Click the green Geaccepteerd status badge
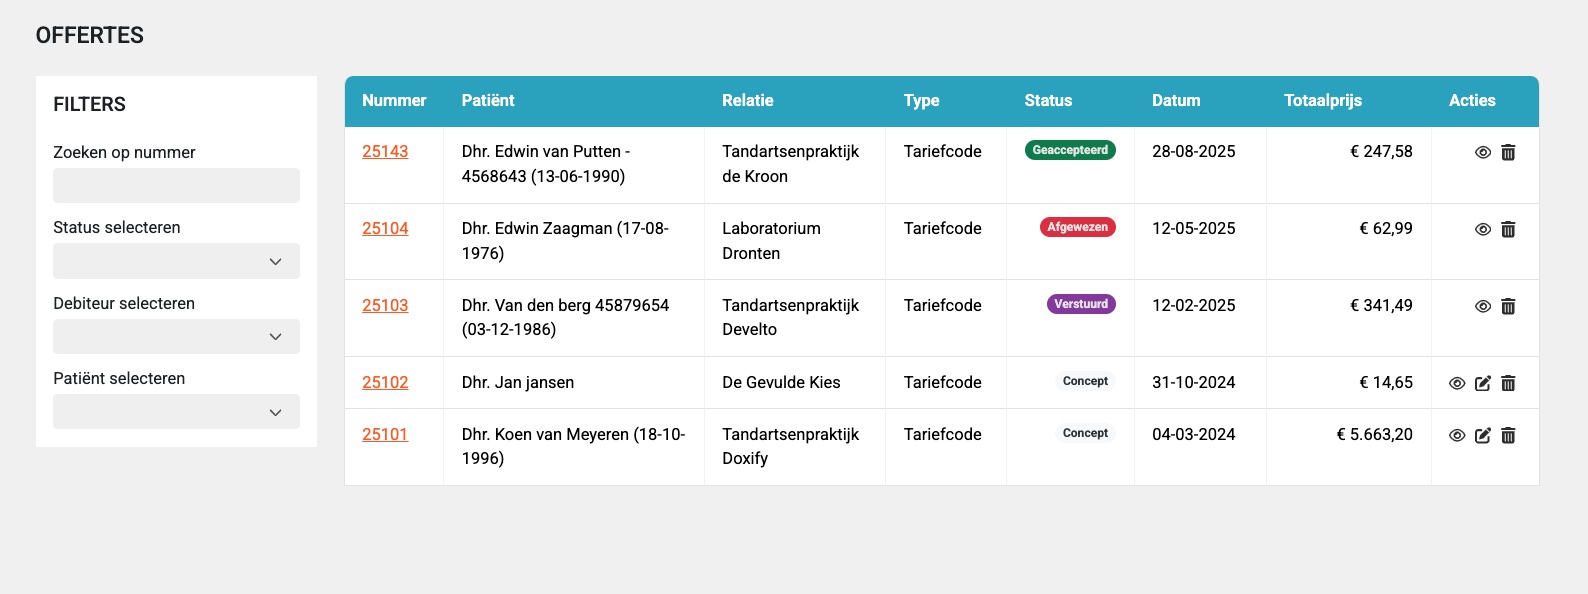 pyautogui.click(x=1070, y=150)
